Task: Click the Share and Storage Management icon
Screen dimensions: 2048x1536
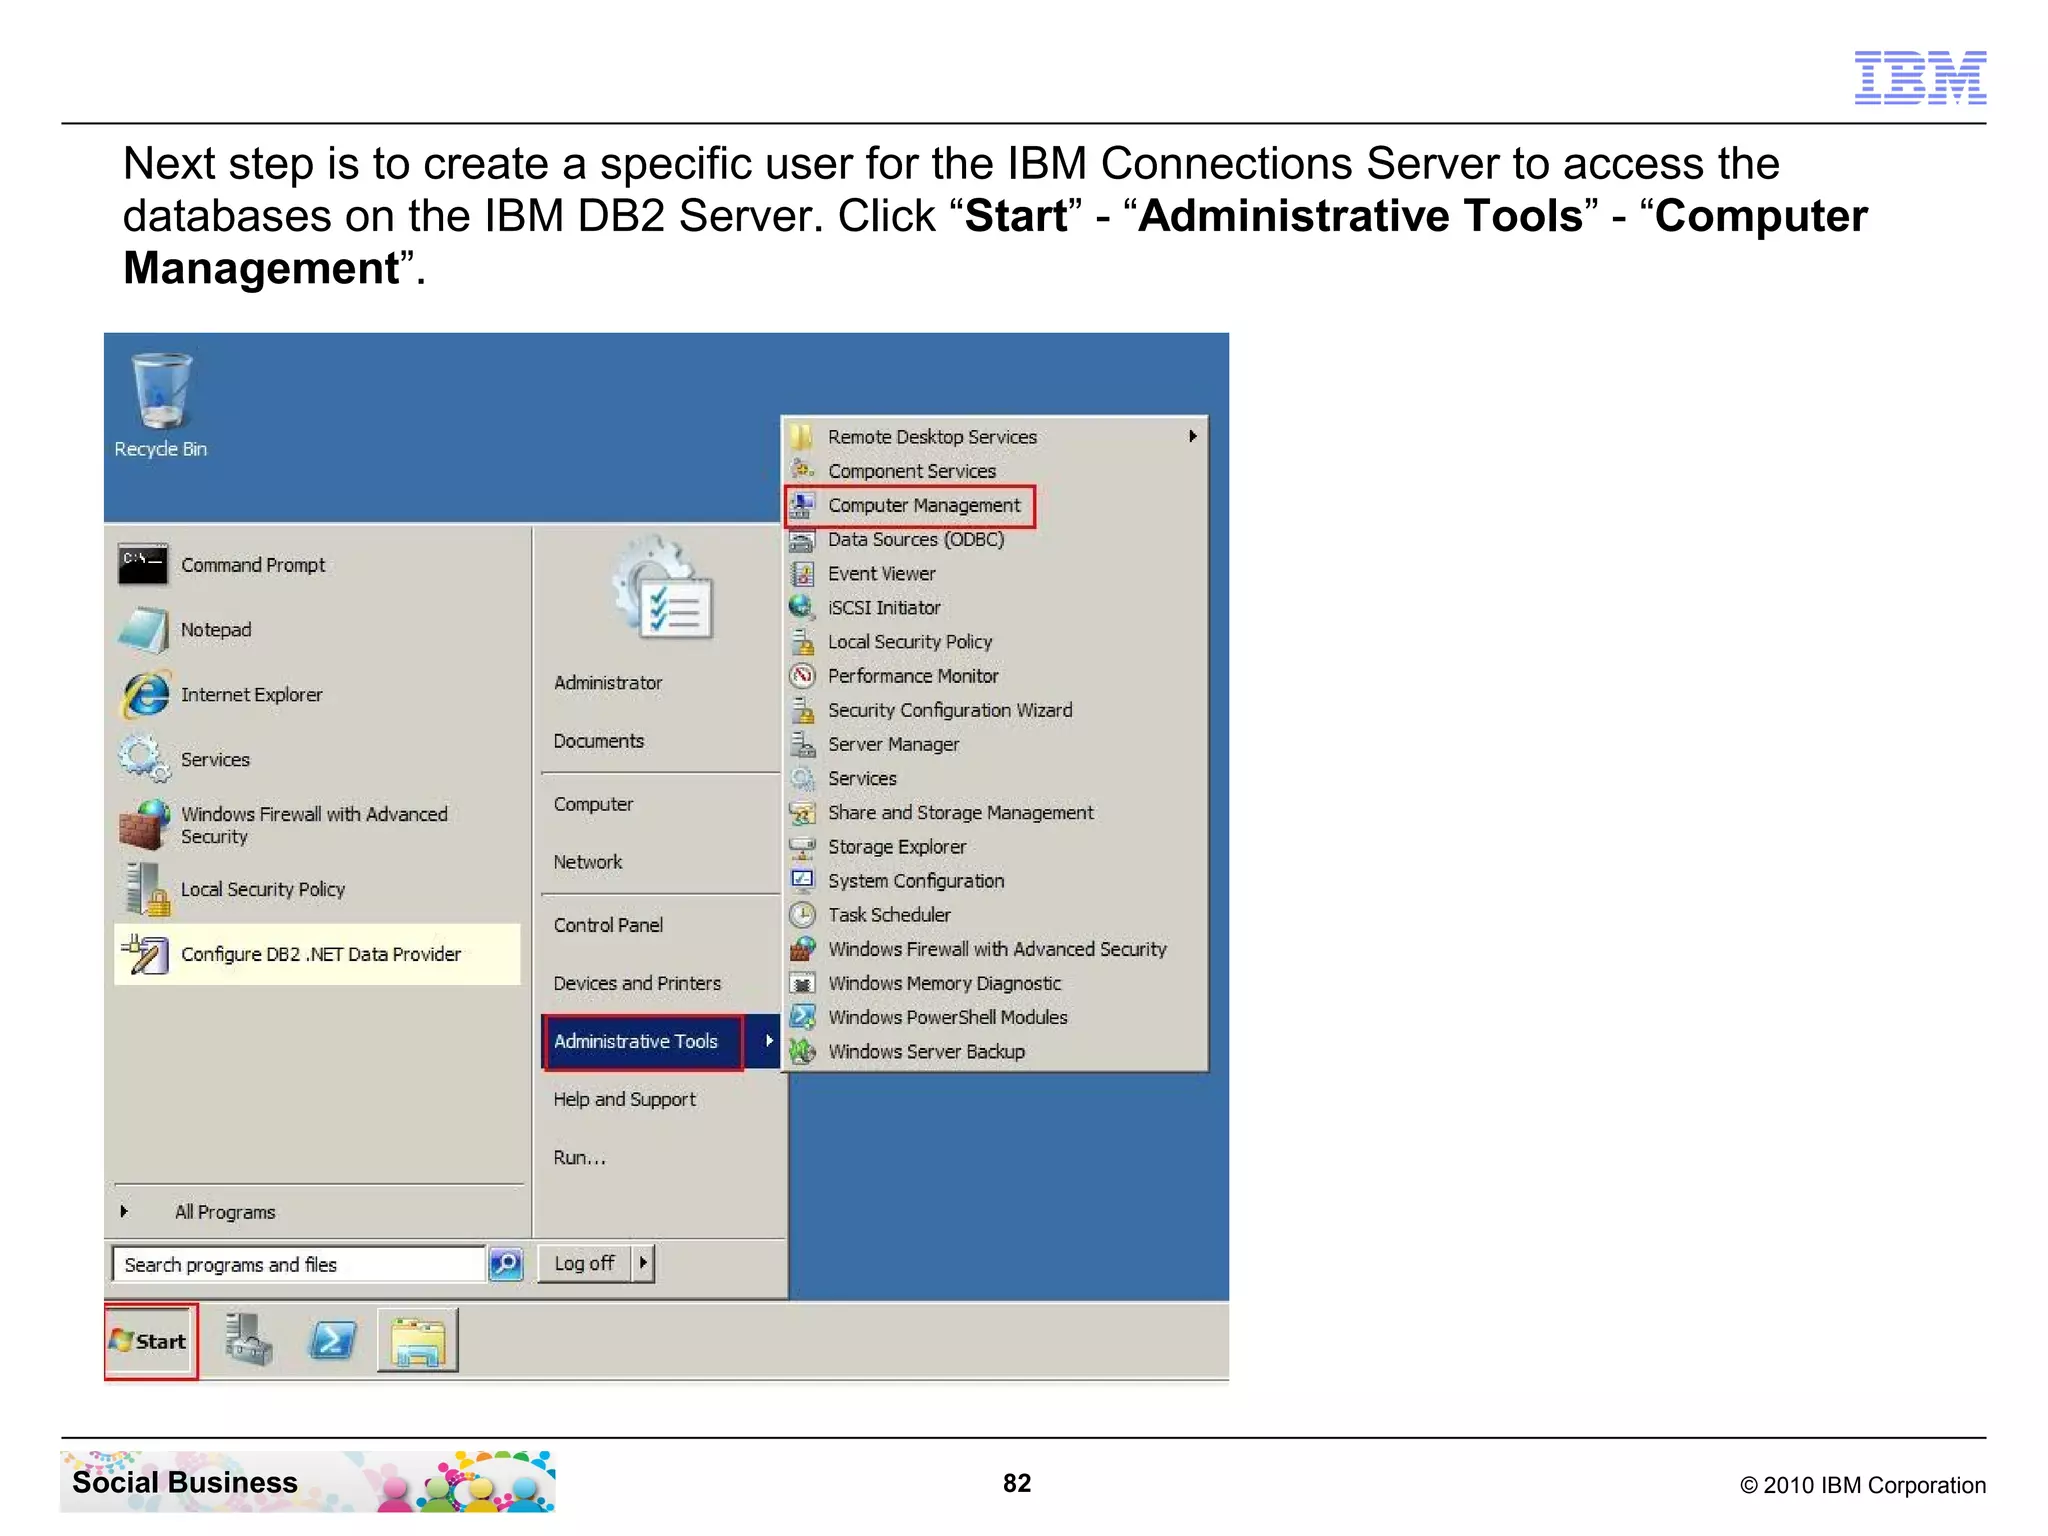Action: point(802,813)
